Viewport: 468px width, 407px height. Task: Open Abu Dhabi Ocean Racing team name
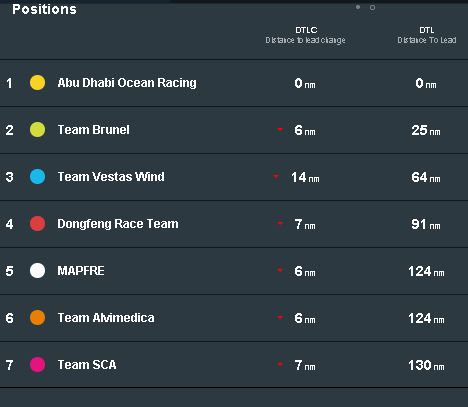[x=127, y=83]
